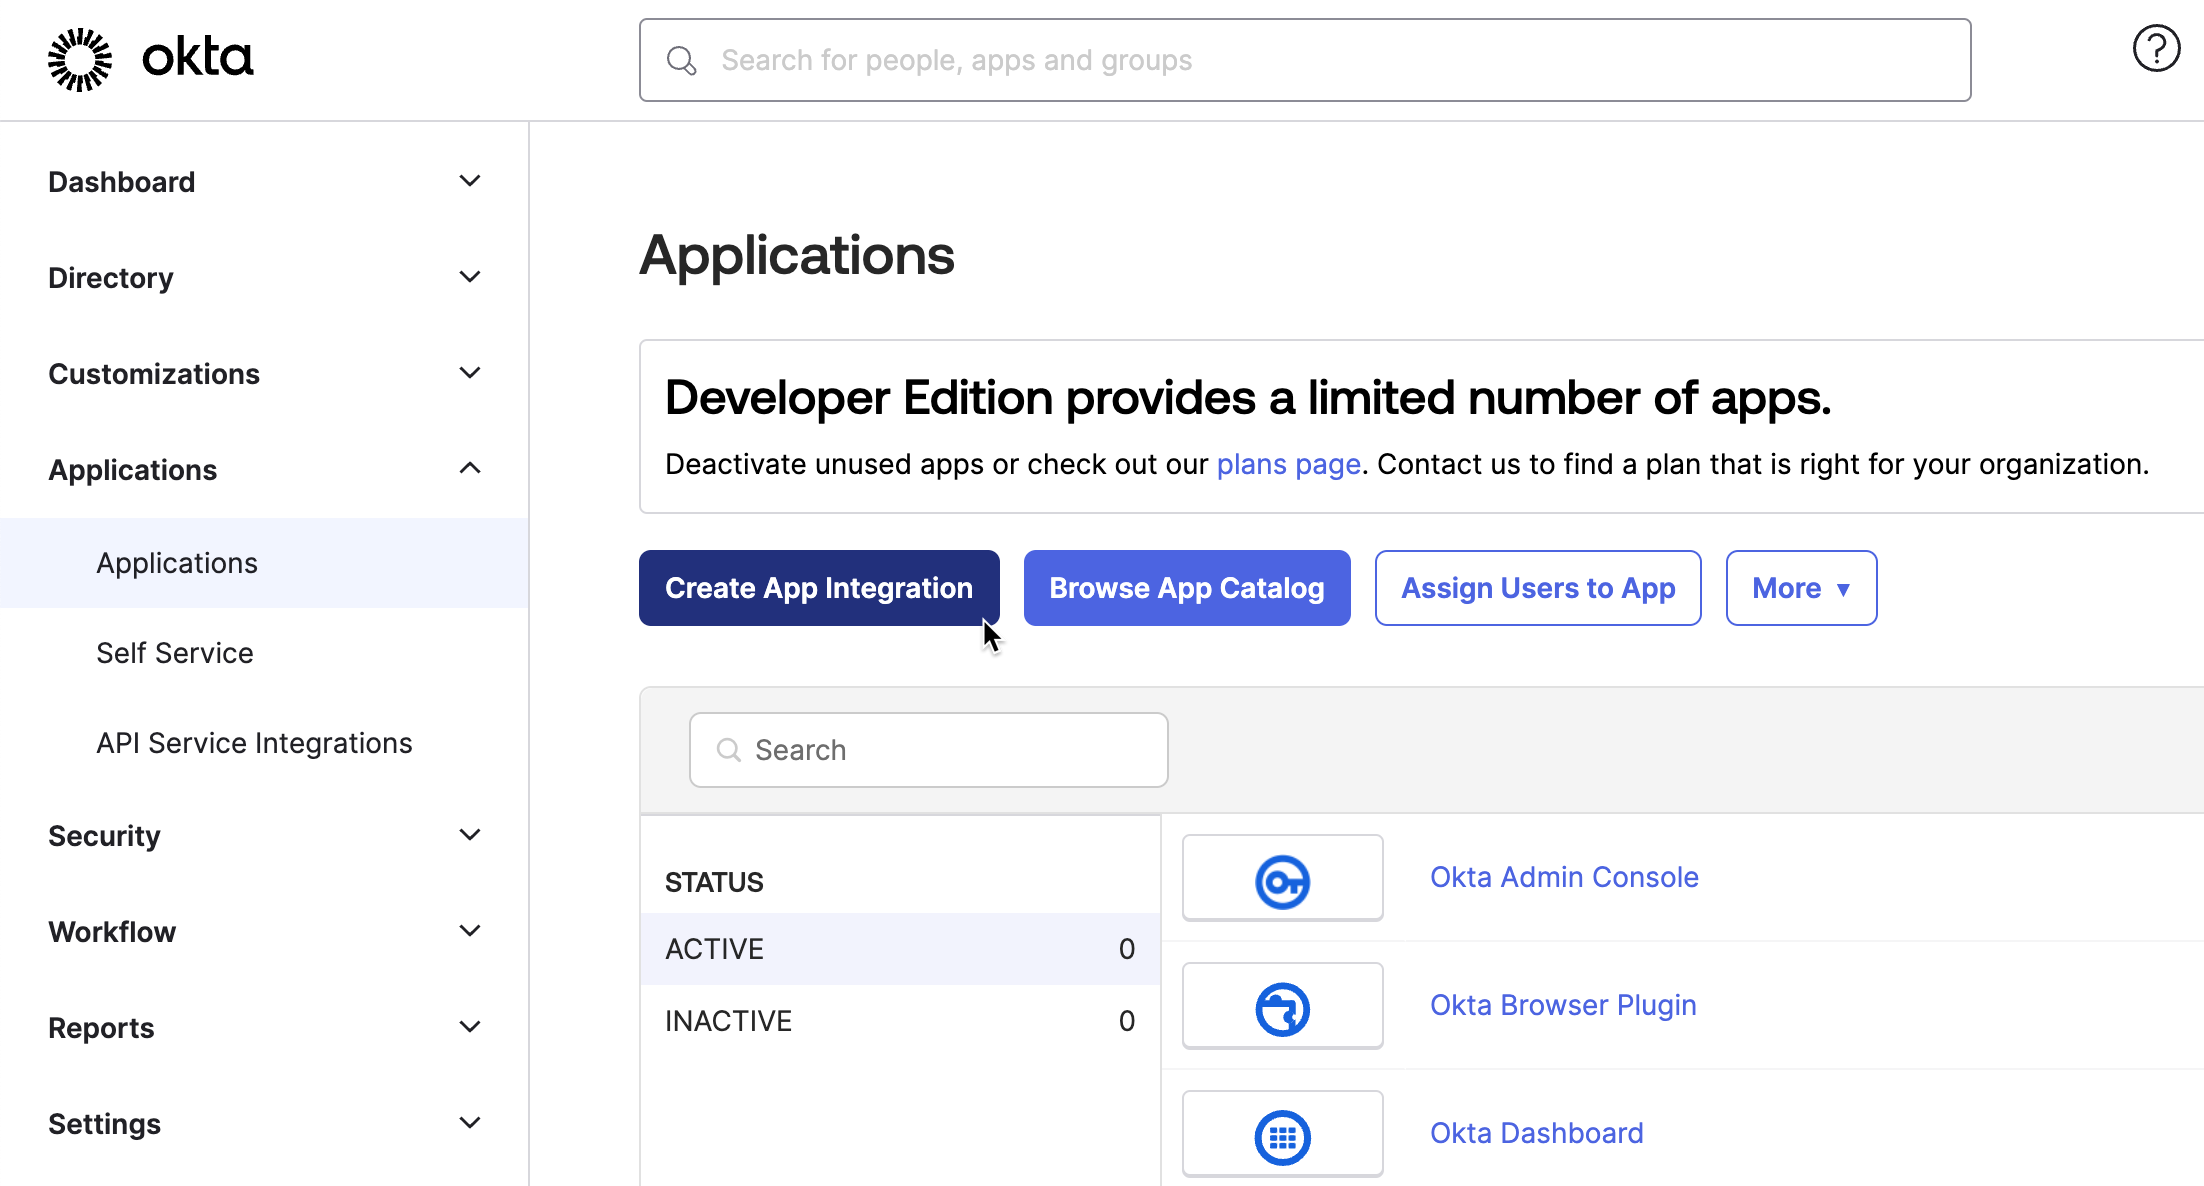Click the Applications page heading

(x=797, y=256)
